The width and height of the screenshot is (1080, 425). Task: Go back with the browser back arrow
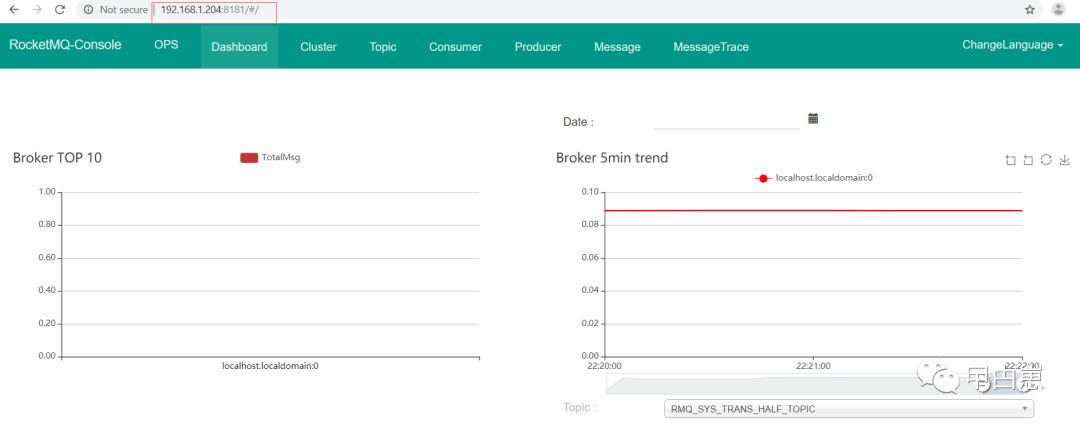pos(14,10)
